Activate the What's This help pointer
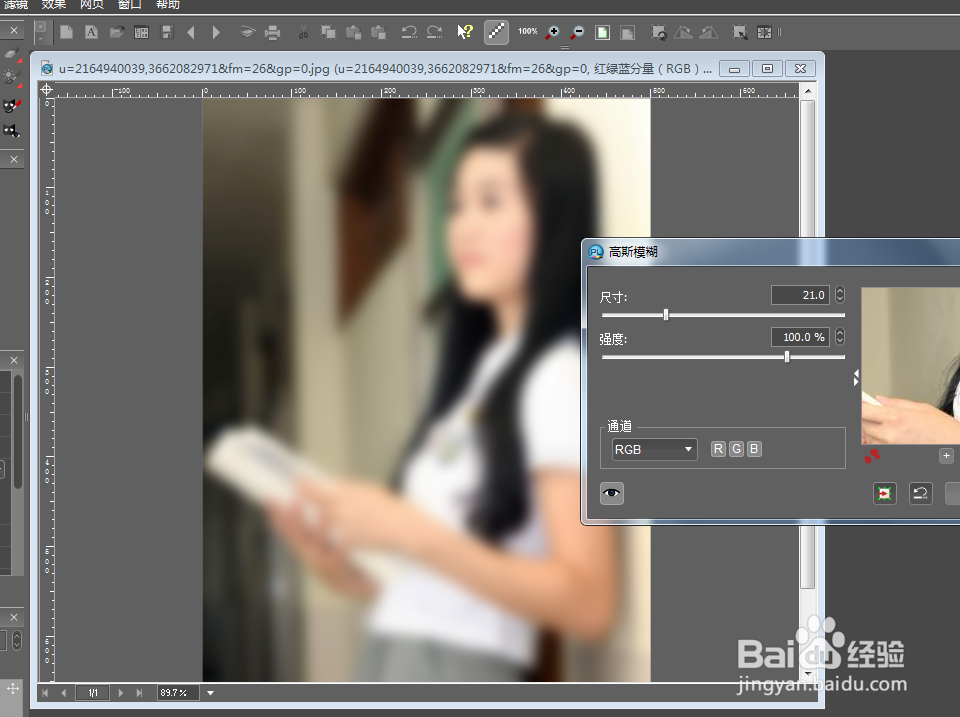Viewport: 960px width, 717px height. tap(465, 32)
